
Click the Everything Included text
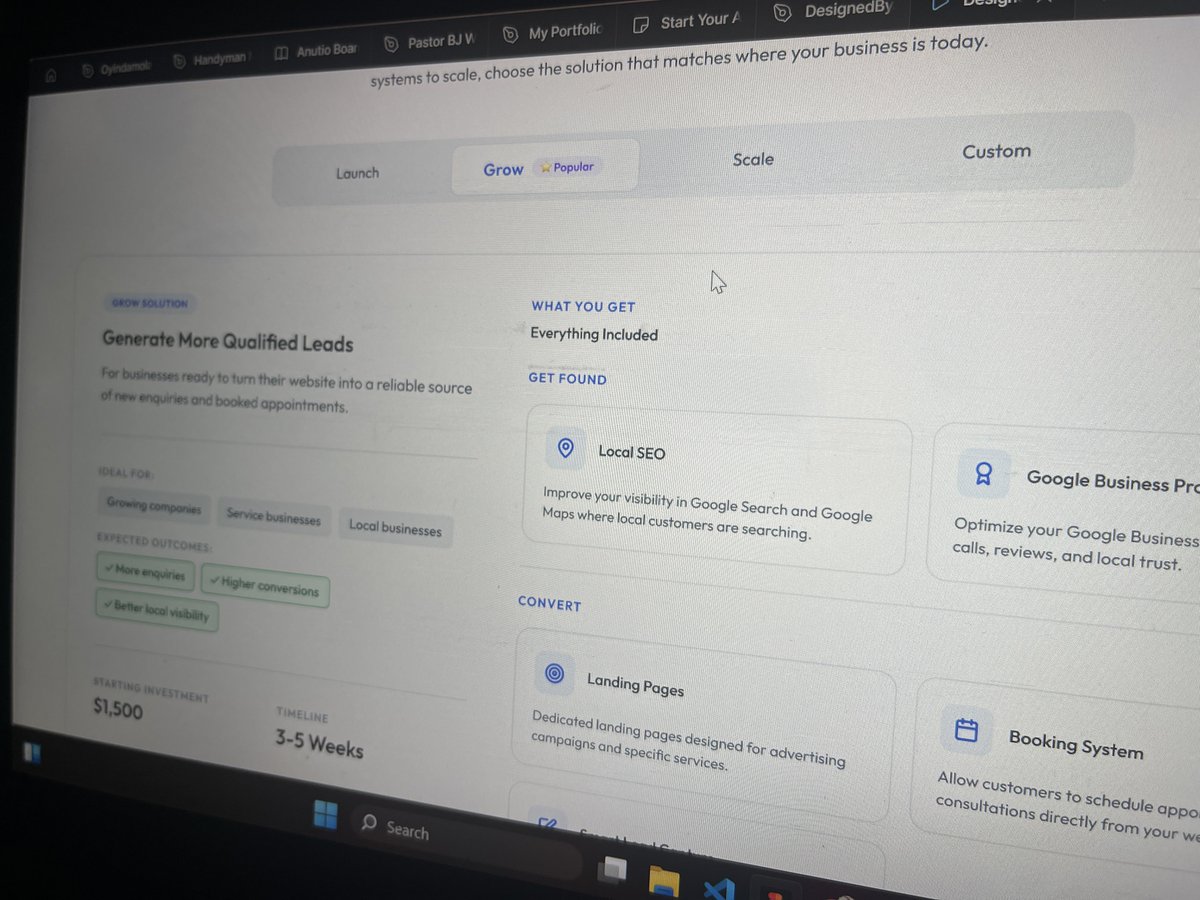tap(594, 334)
